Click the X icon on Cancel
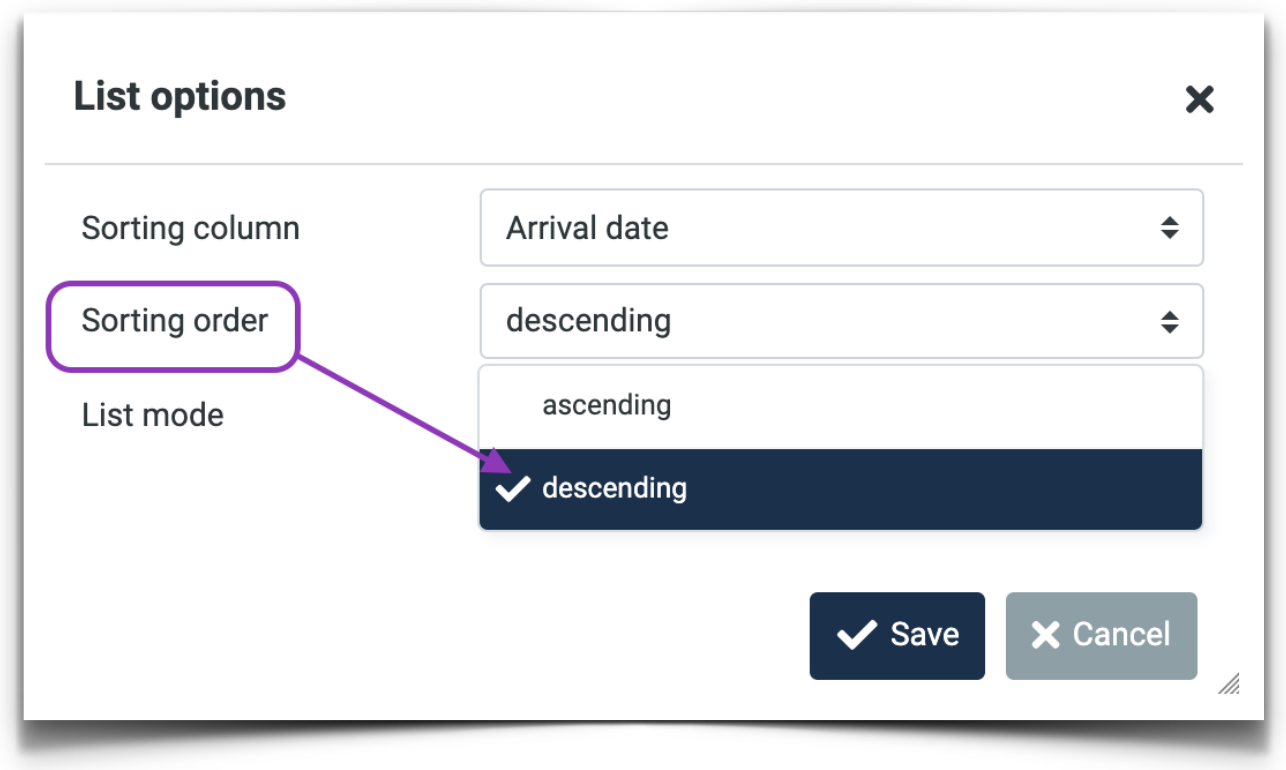Viewport: 1286px width, 770px height. pos(1045,635)
